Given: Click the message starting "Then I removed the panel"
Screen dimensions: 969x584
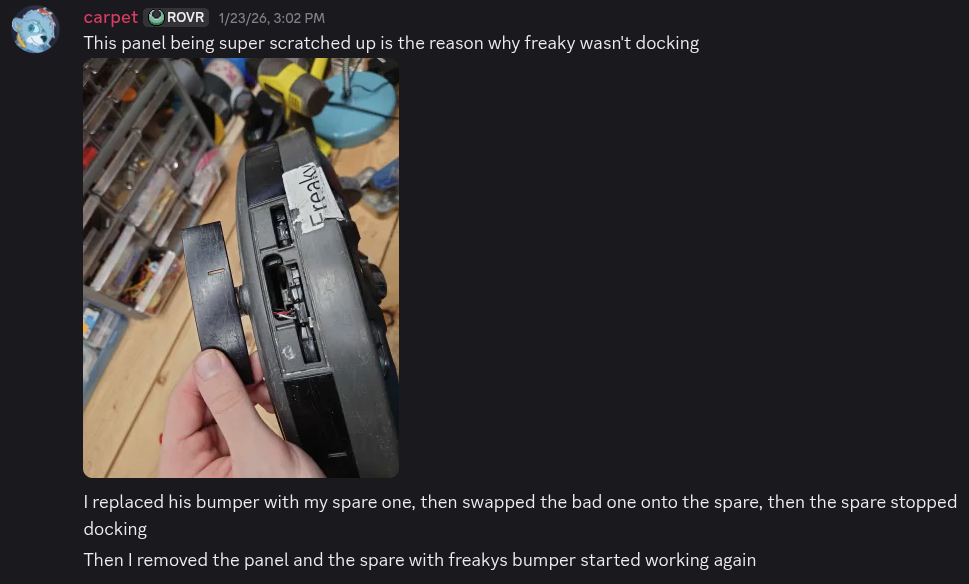Looking at the screenshot, I should pyautogui.click(x=420, y=560).
